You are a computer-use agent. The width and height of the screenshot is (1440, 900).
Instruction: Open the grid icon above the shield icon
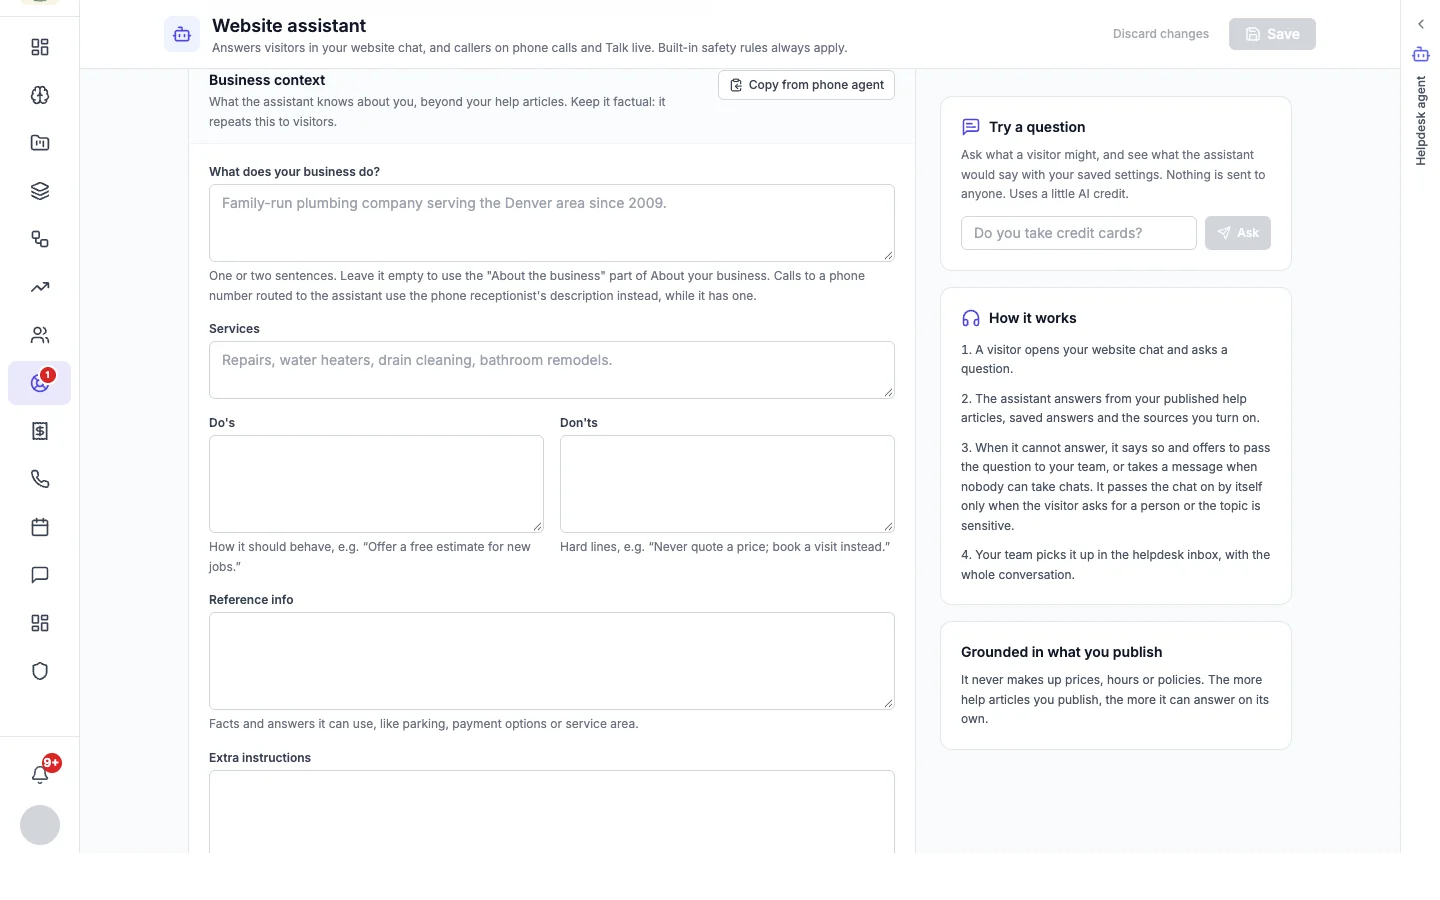(x=40, y=623)
